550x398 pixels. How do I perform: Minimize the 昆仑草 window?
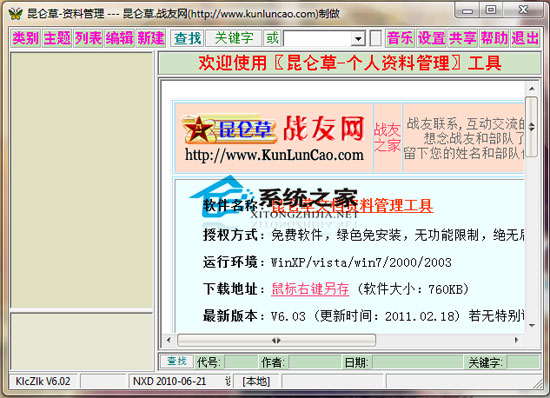467,10
